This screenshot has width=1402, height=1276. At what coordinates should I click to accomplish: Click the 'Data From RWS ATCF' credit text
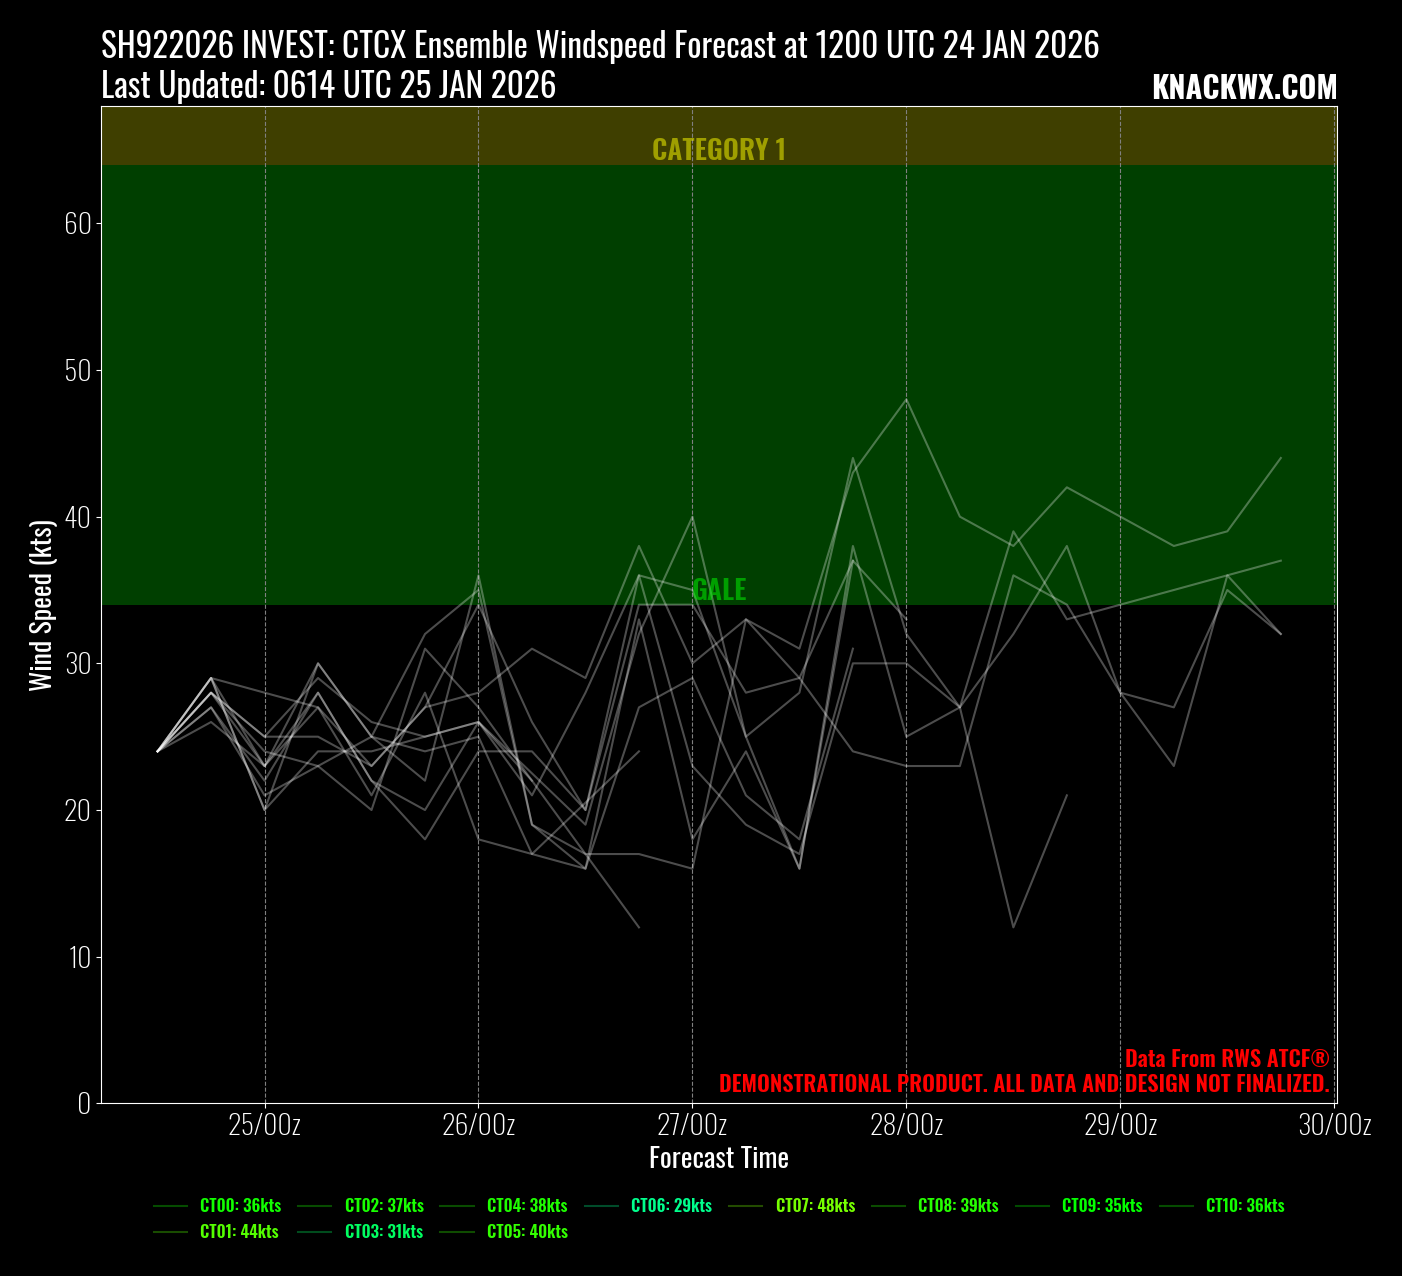1227,1059
